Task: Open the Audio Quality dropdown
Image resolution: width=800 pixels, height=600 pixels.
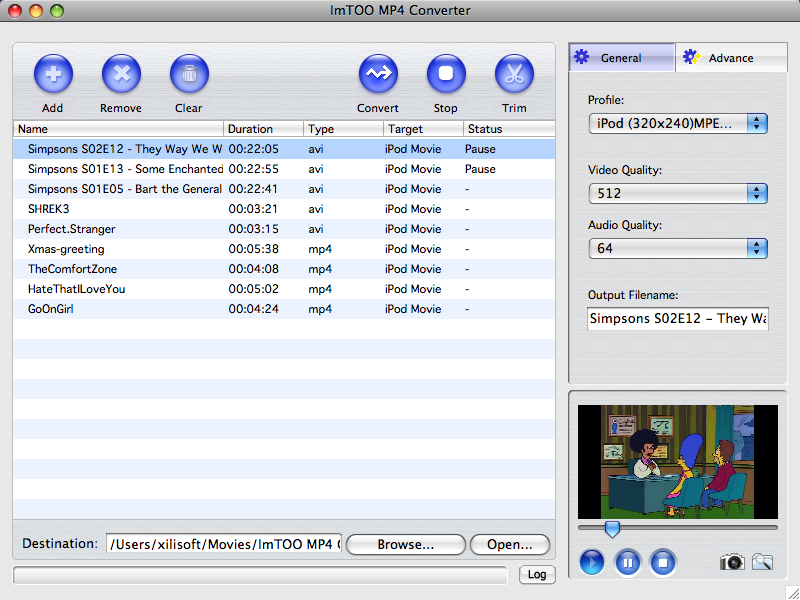Action: [678, 248]
